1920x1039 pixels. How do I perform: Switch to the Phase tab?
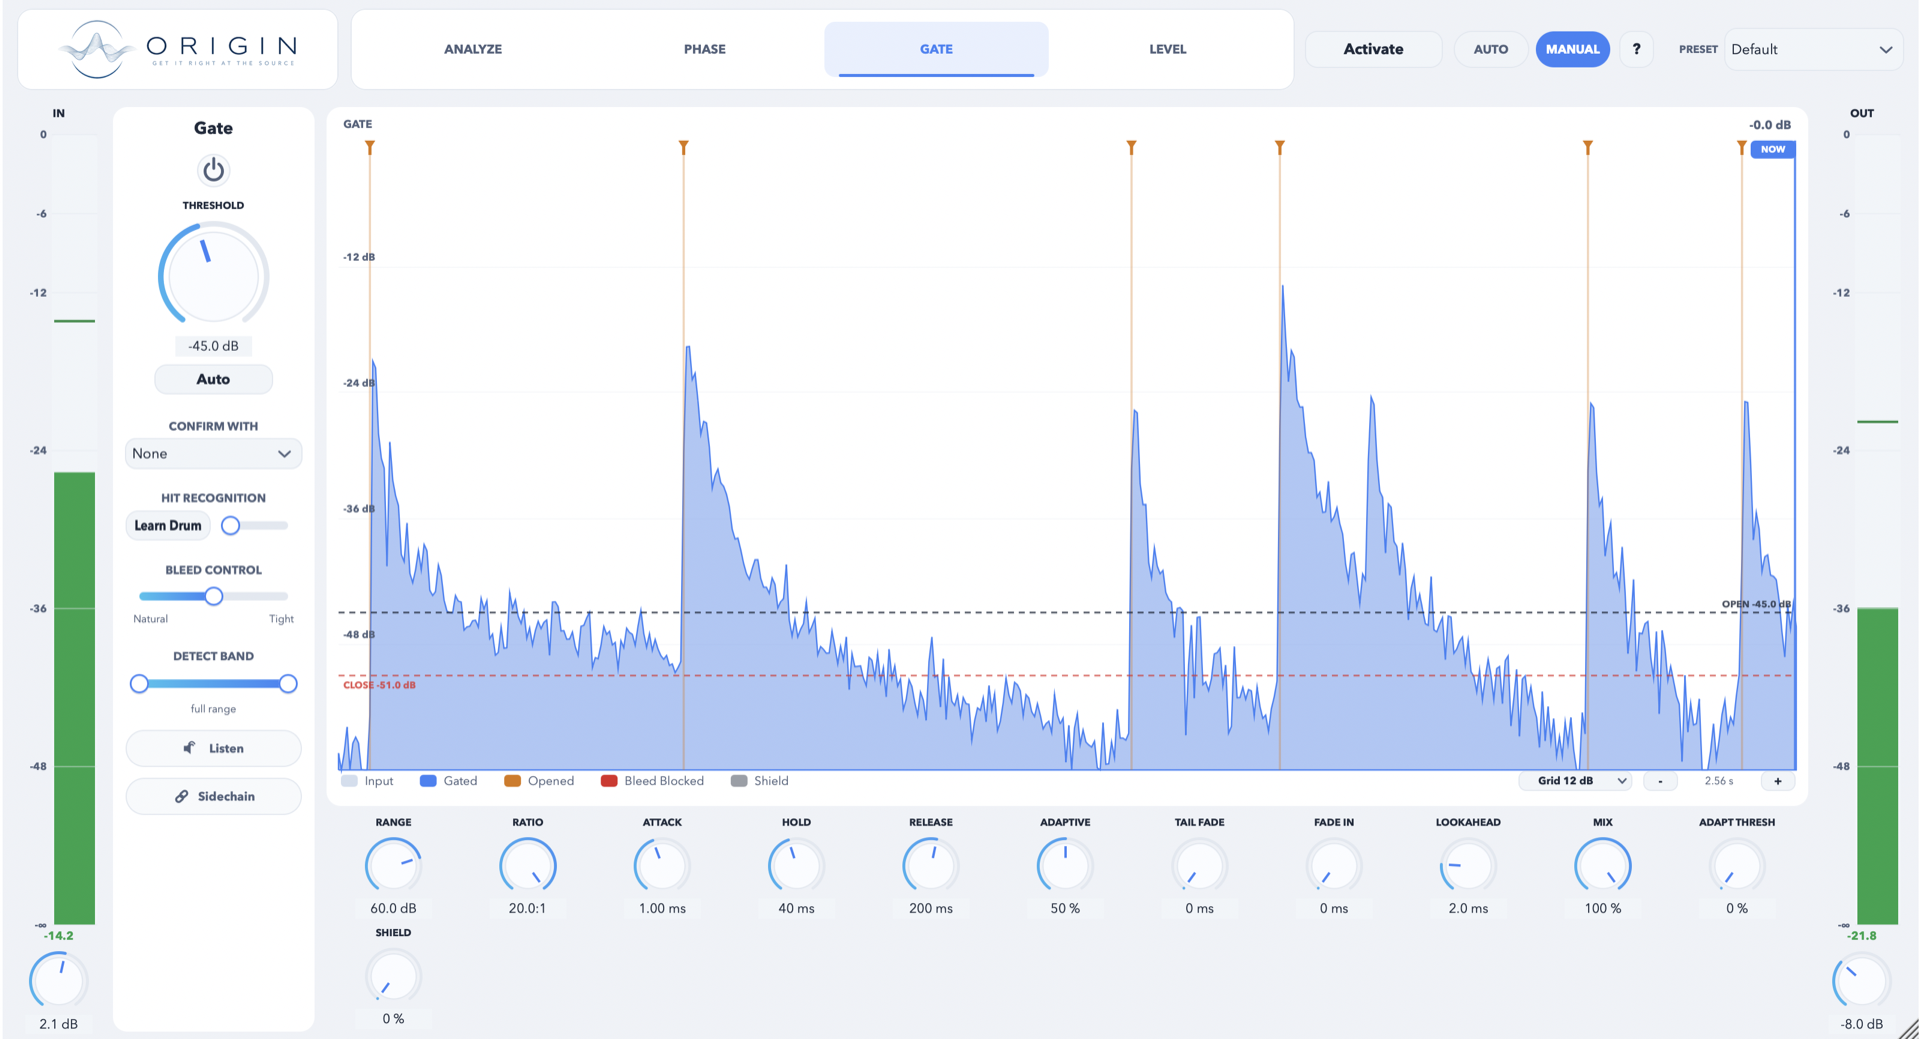click(x=705, y=49)
